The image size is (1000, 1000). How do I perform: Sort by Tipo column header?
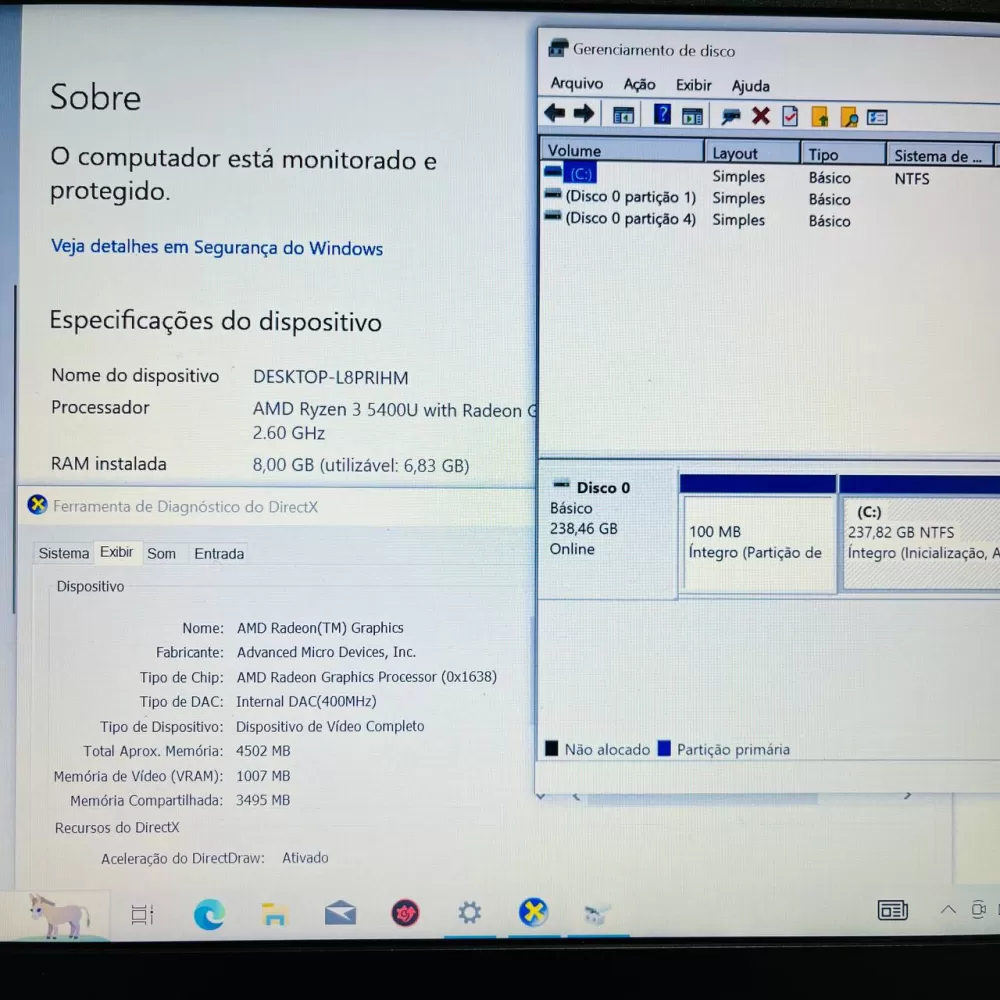pos(843,154)
